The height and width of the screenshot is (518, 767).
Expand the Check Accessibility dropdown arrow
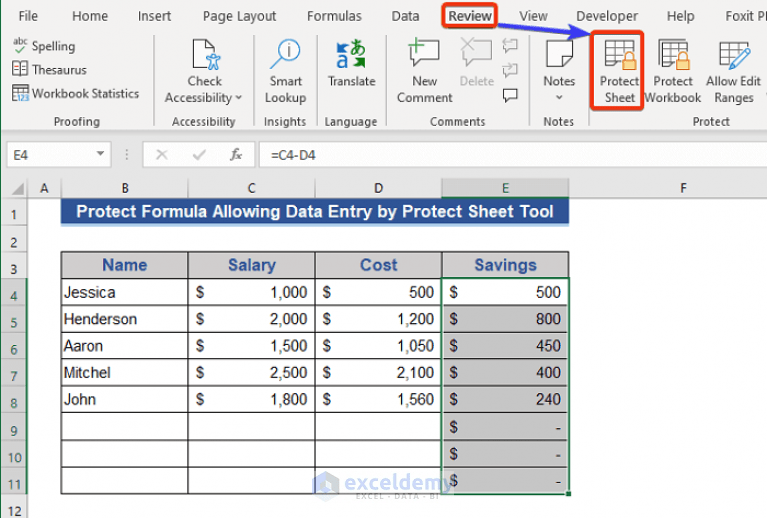tap(239, 98)
